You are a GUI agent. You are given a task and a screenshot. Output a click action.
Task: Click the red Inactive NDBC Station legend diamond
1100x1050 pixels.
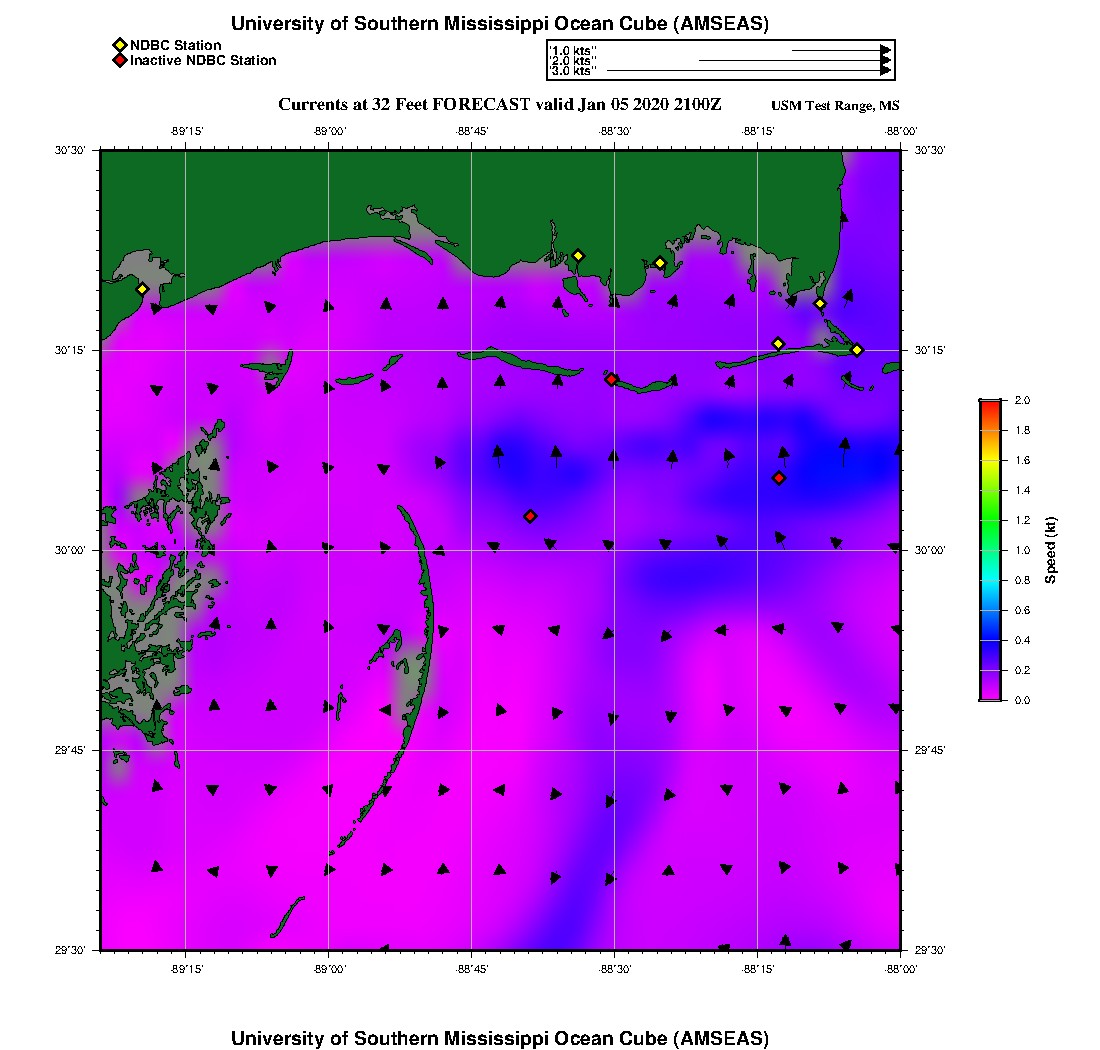click(x=120, y=61)
